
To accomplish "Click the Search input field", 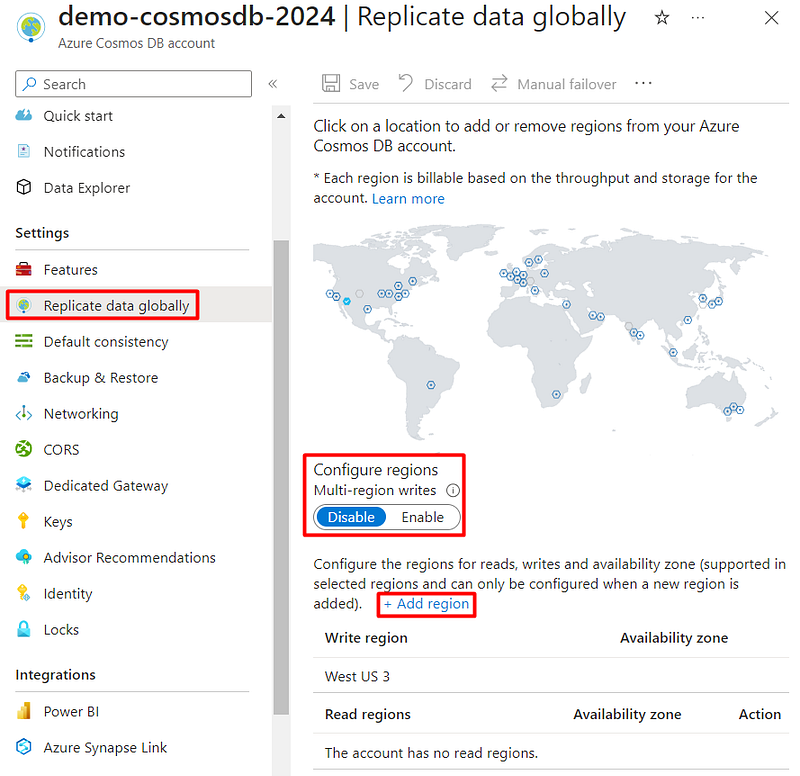I will [134, 84].
